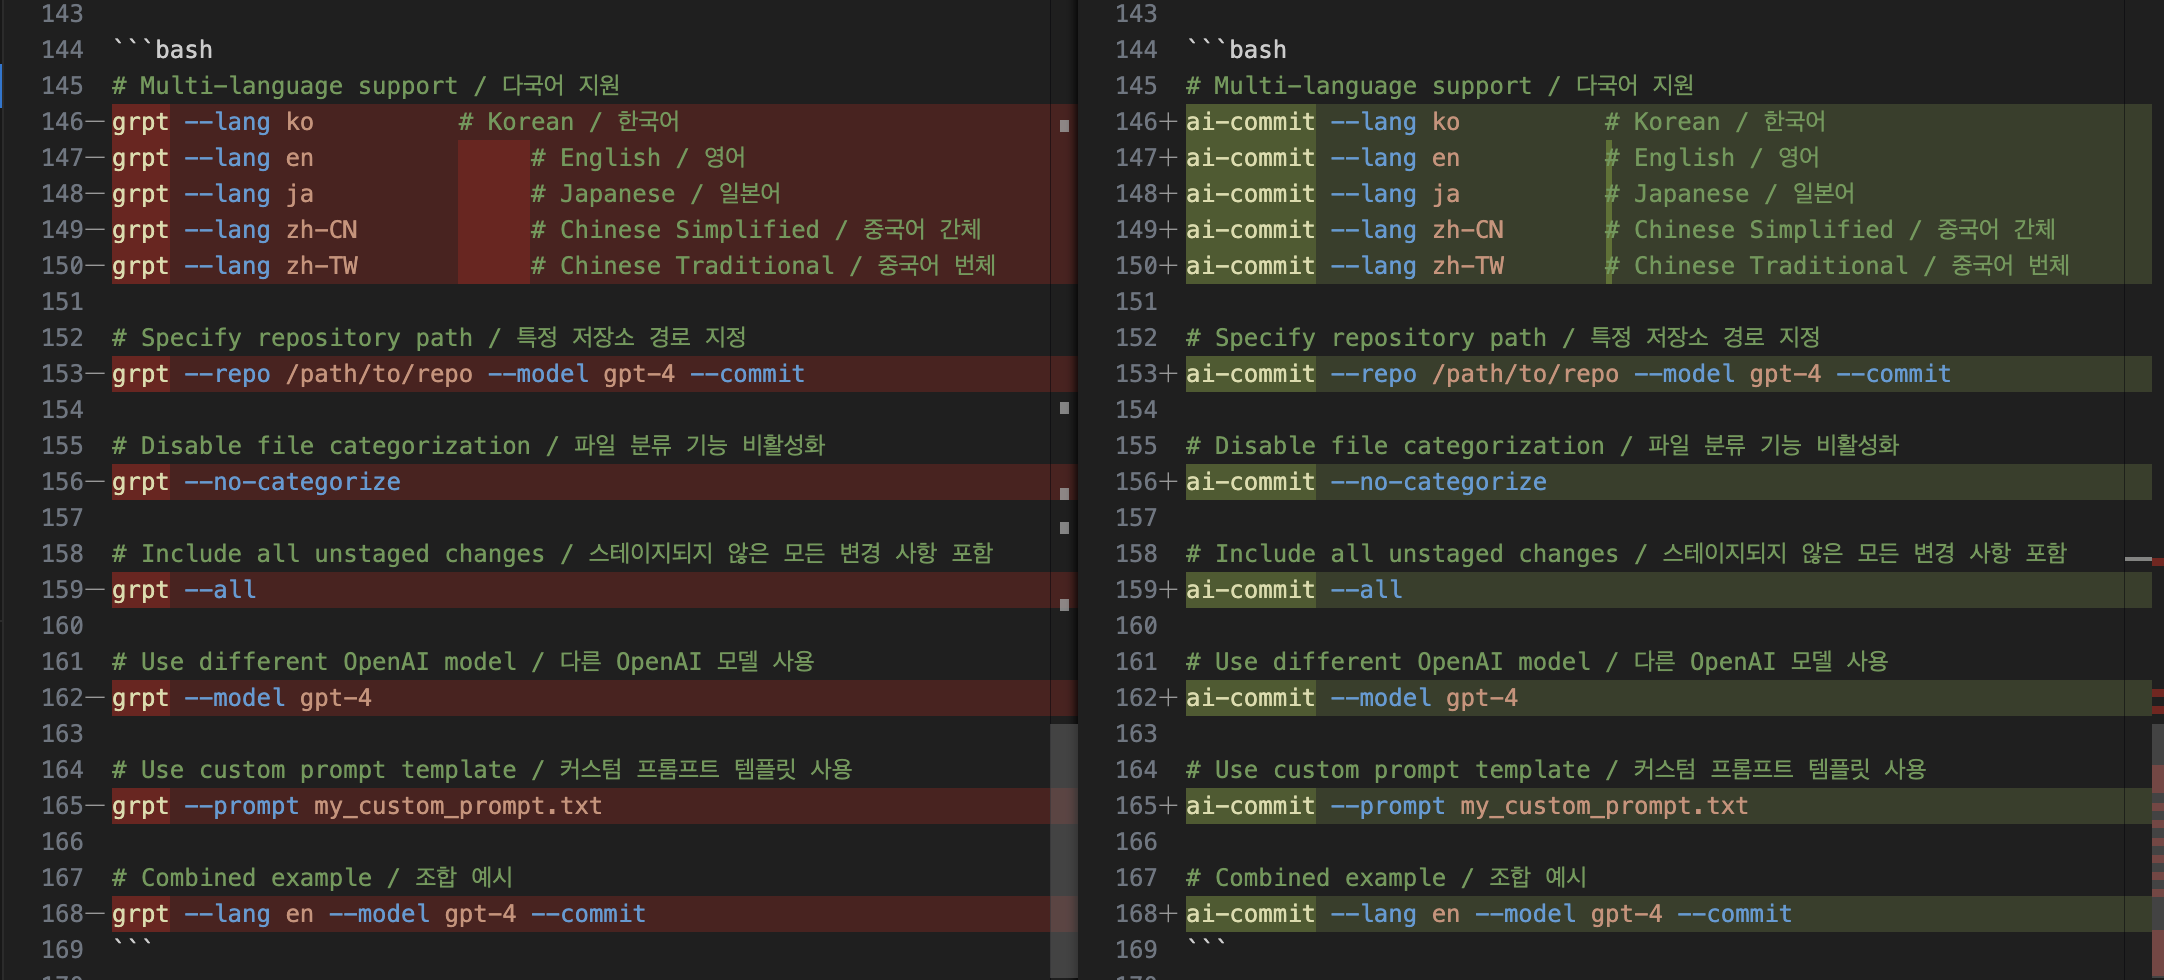2164x980 pixels.
Task: Click "ai-commit --prompt my_custom_prompt.txt" line
Action: (x=1467, y=806)
